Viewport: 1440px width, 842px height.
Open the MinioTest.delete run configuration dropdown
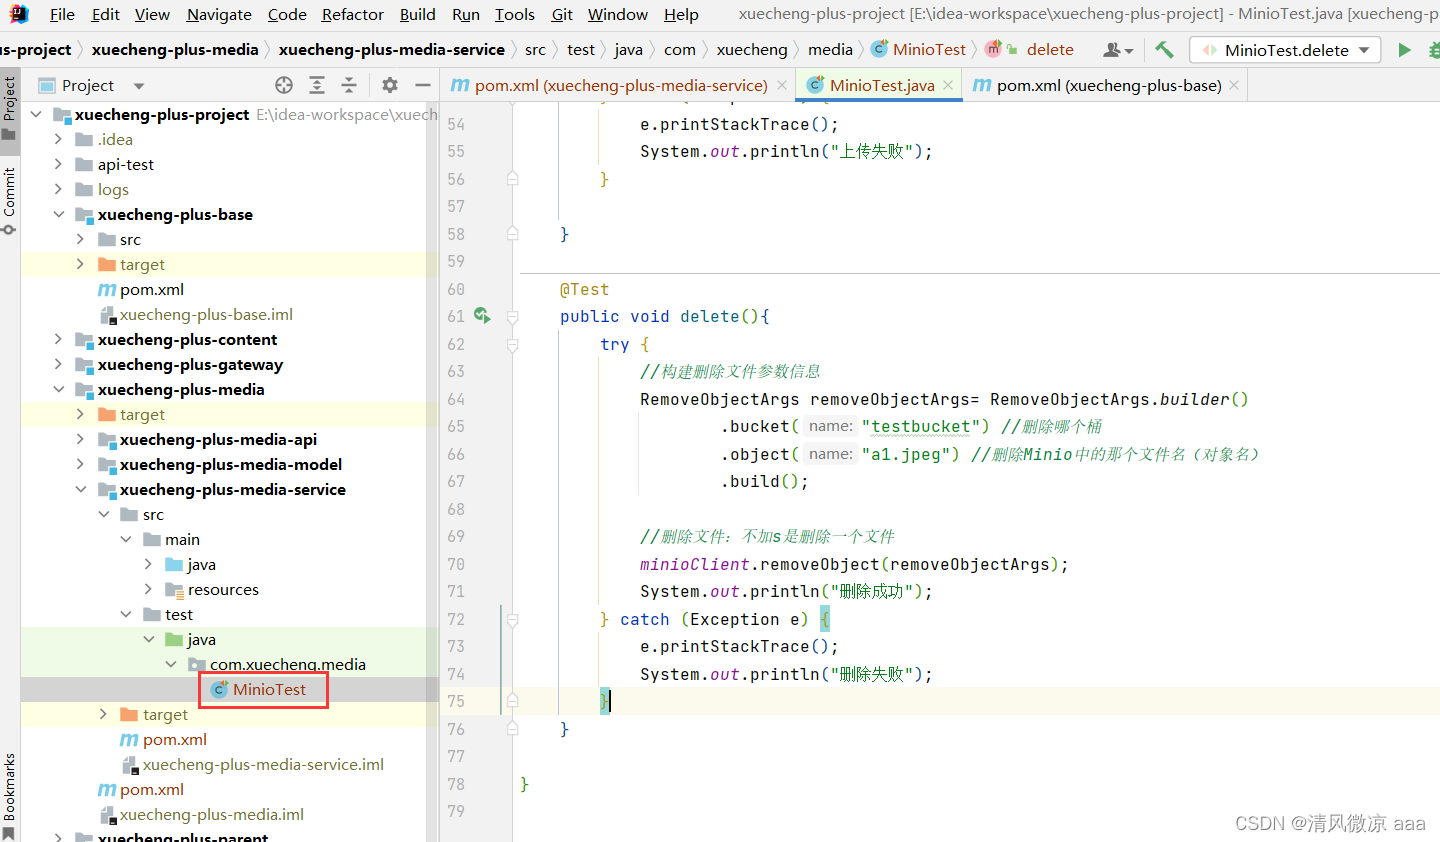1286,50
